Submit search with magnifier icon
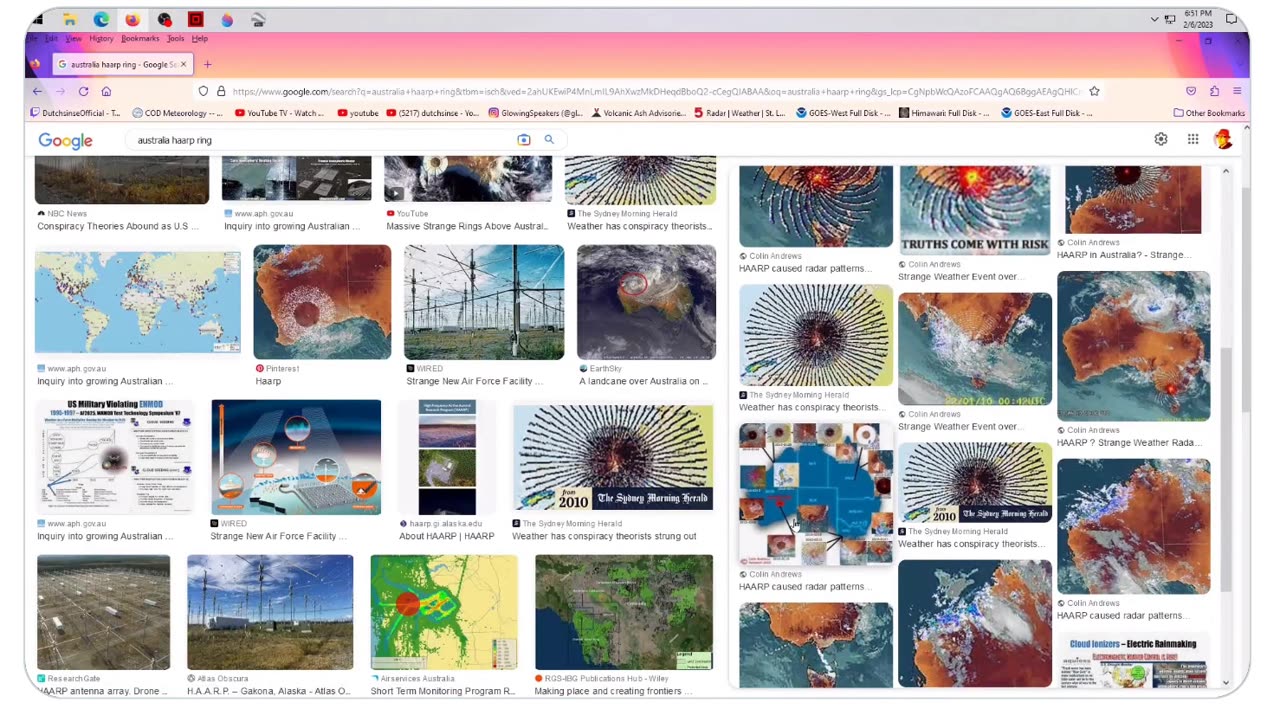Viewport: 1280px width, 720px height. (x=548, y=140)
